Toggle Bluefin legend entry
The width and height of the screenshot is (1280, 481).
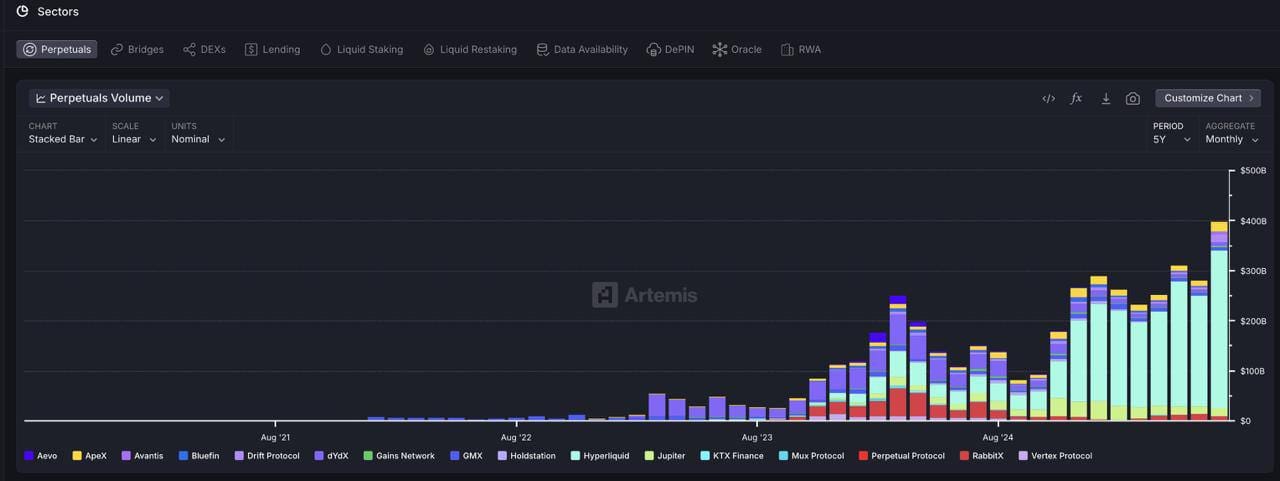tap(199, 456)
